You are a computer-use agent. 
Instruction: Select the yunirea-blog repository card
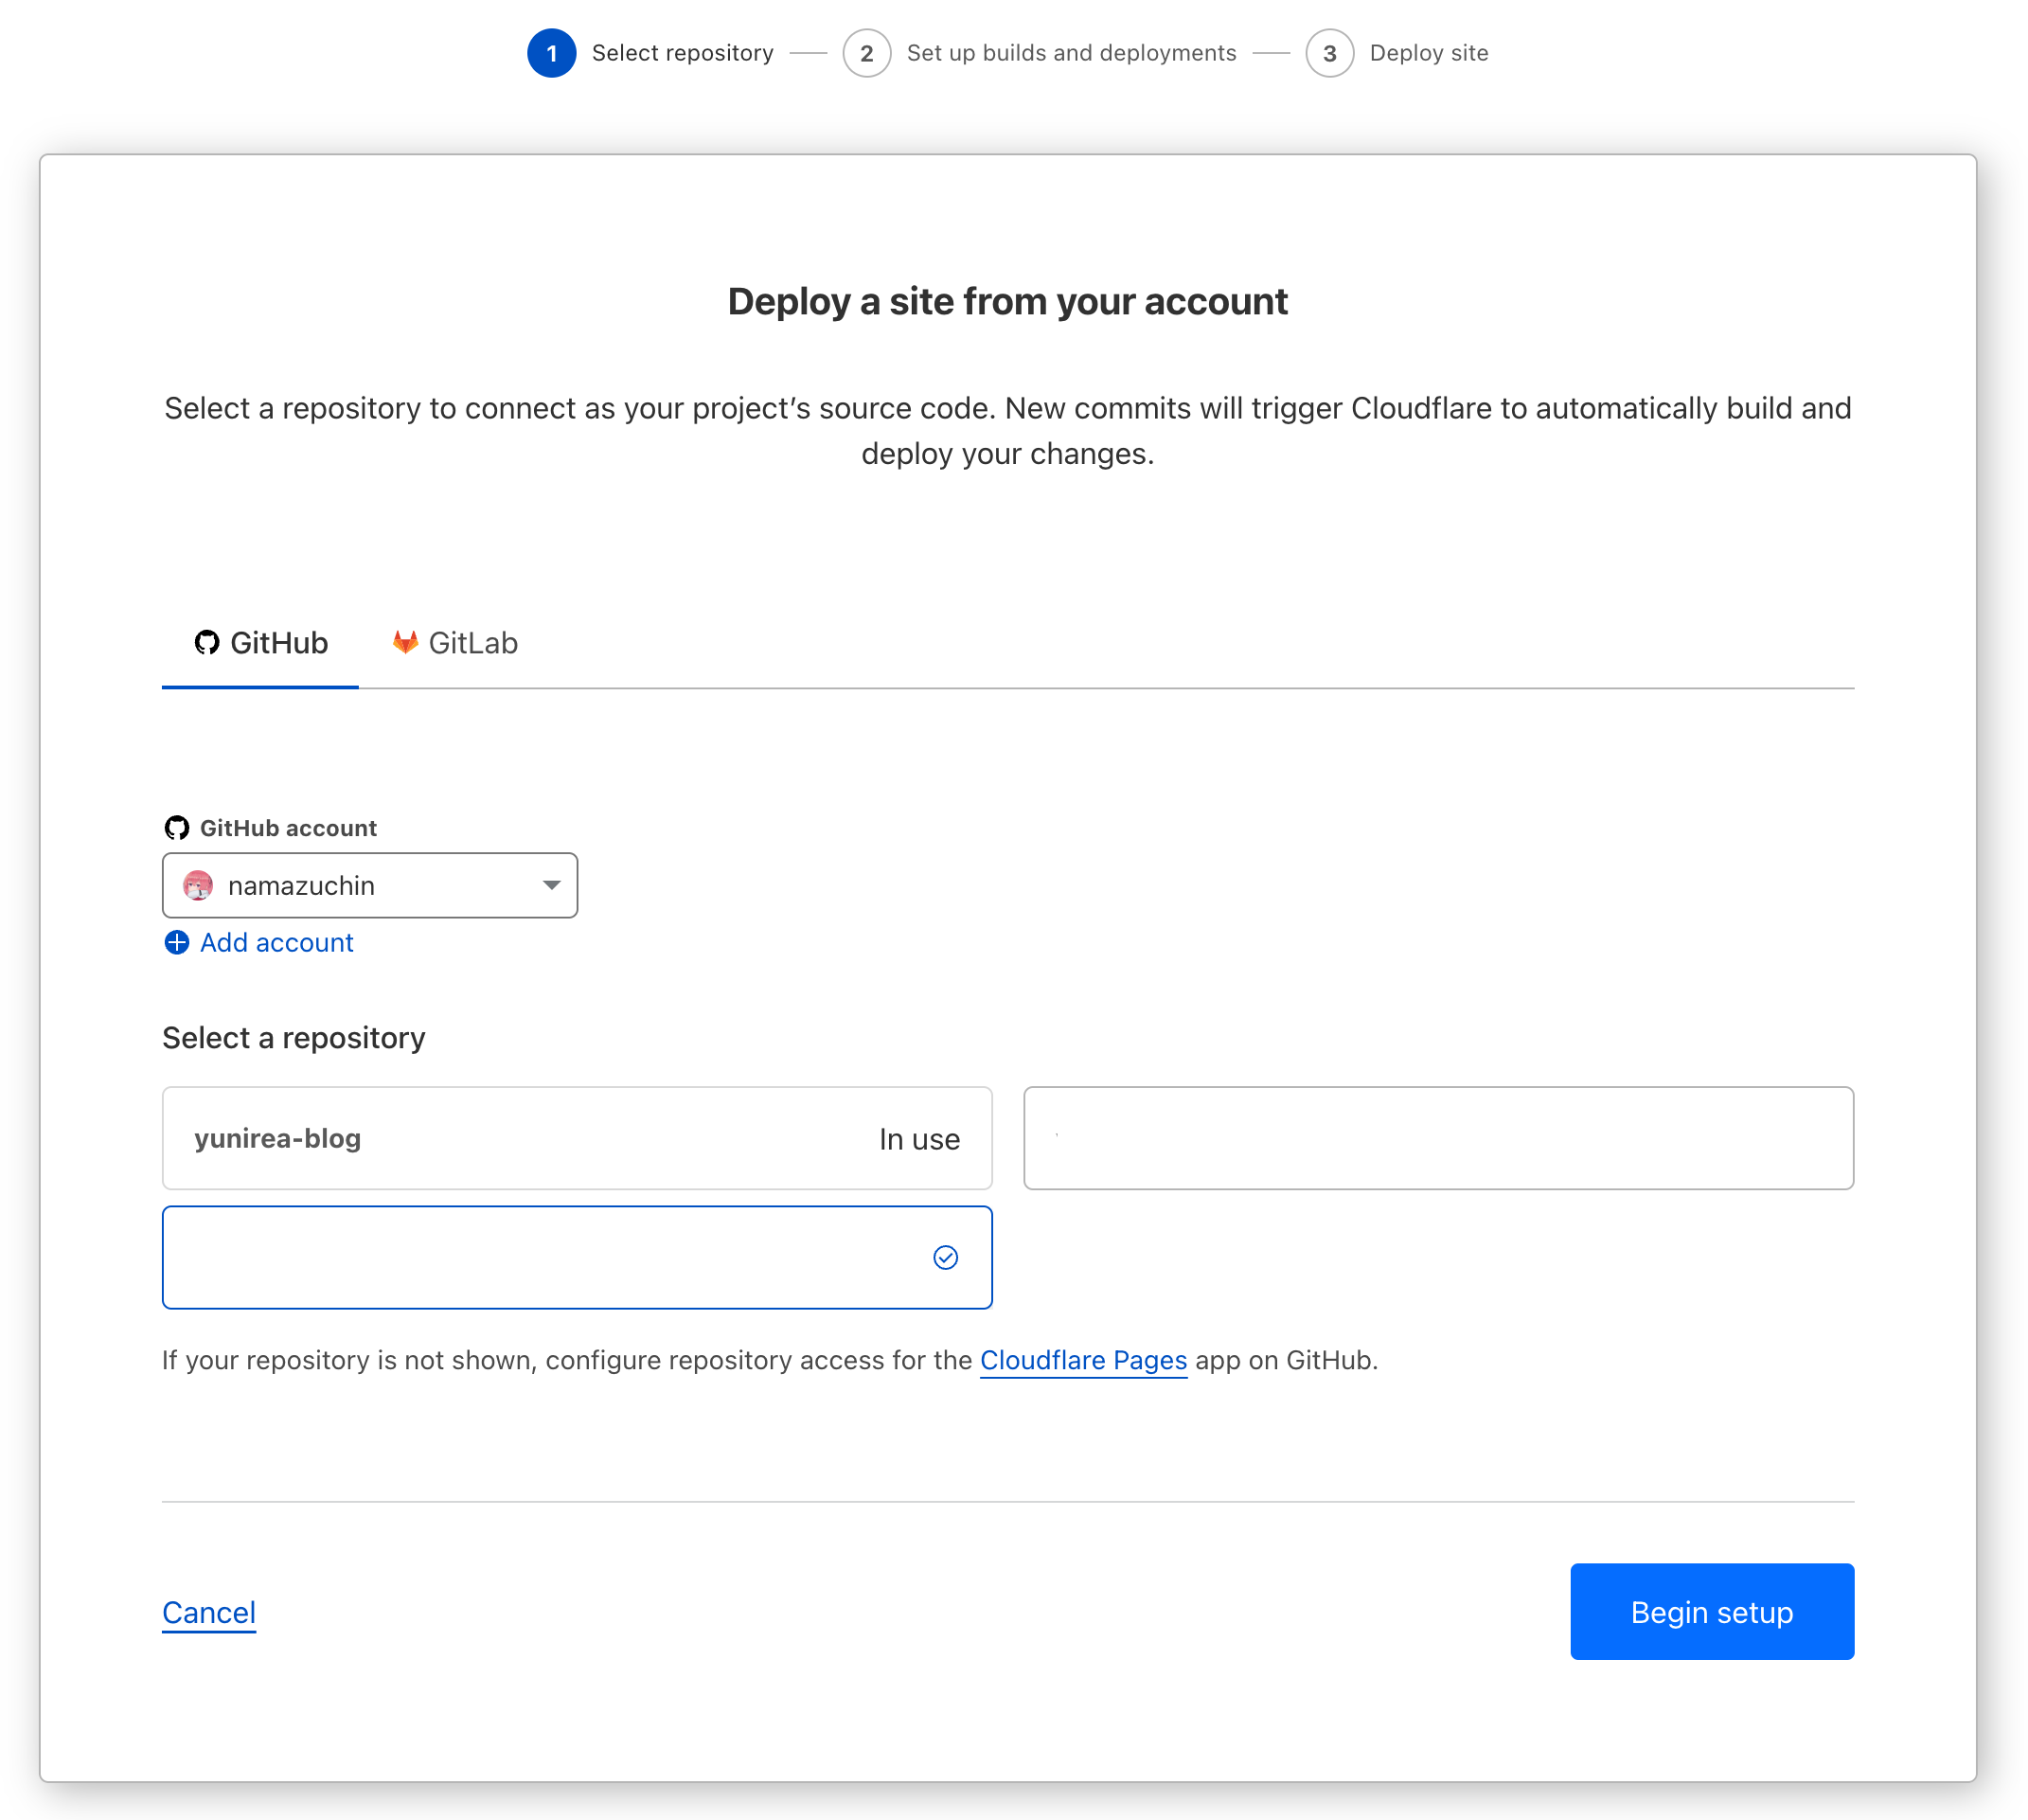tap(577, 1138)
